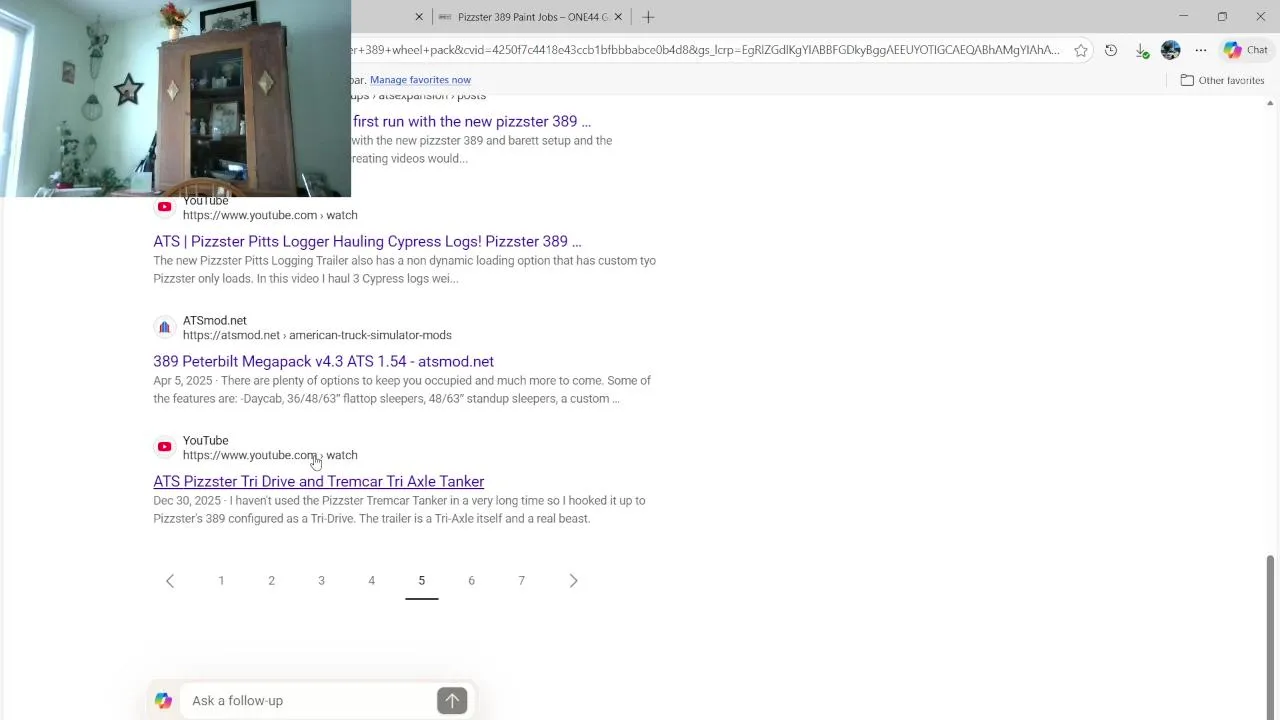This screenshot has height=720, width=1280.
Task: Go to next results page arrow
Action: pos(573,581)
